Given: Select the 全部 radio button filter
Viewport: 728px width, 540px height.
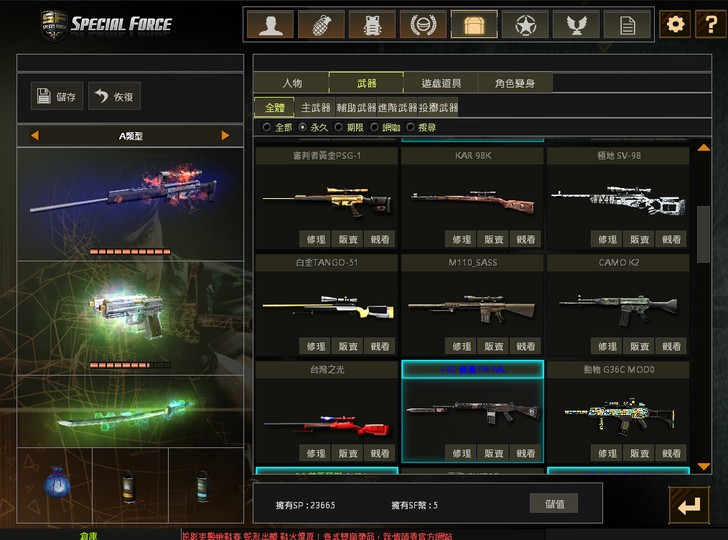Looking at the screenshot, I should (266, 127).
